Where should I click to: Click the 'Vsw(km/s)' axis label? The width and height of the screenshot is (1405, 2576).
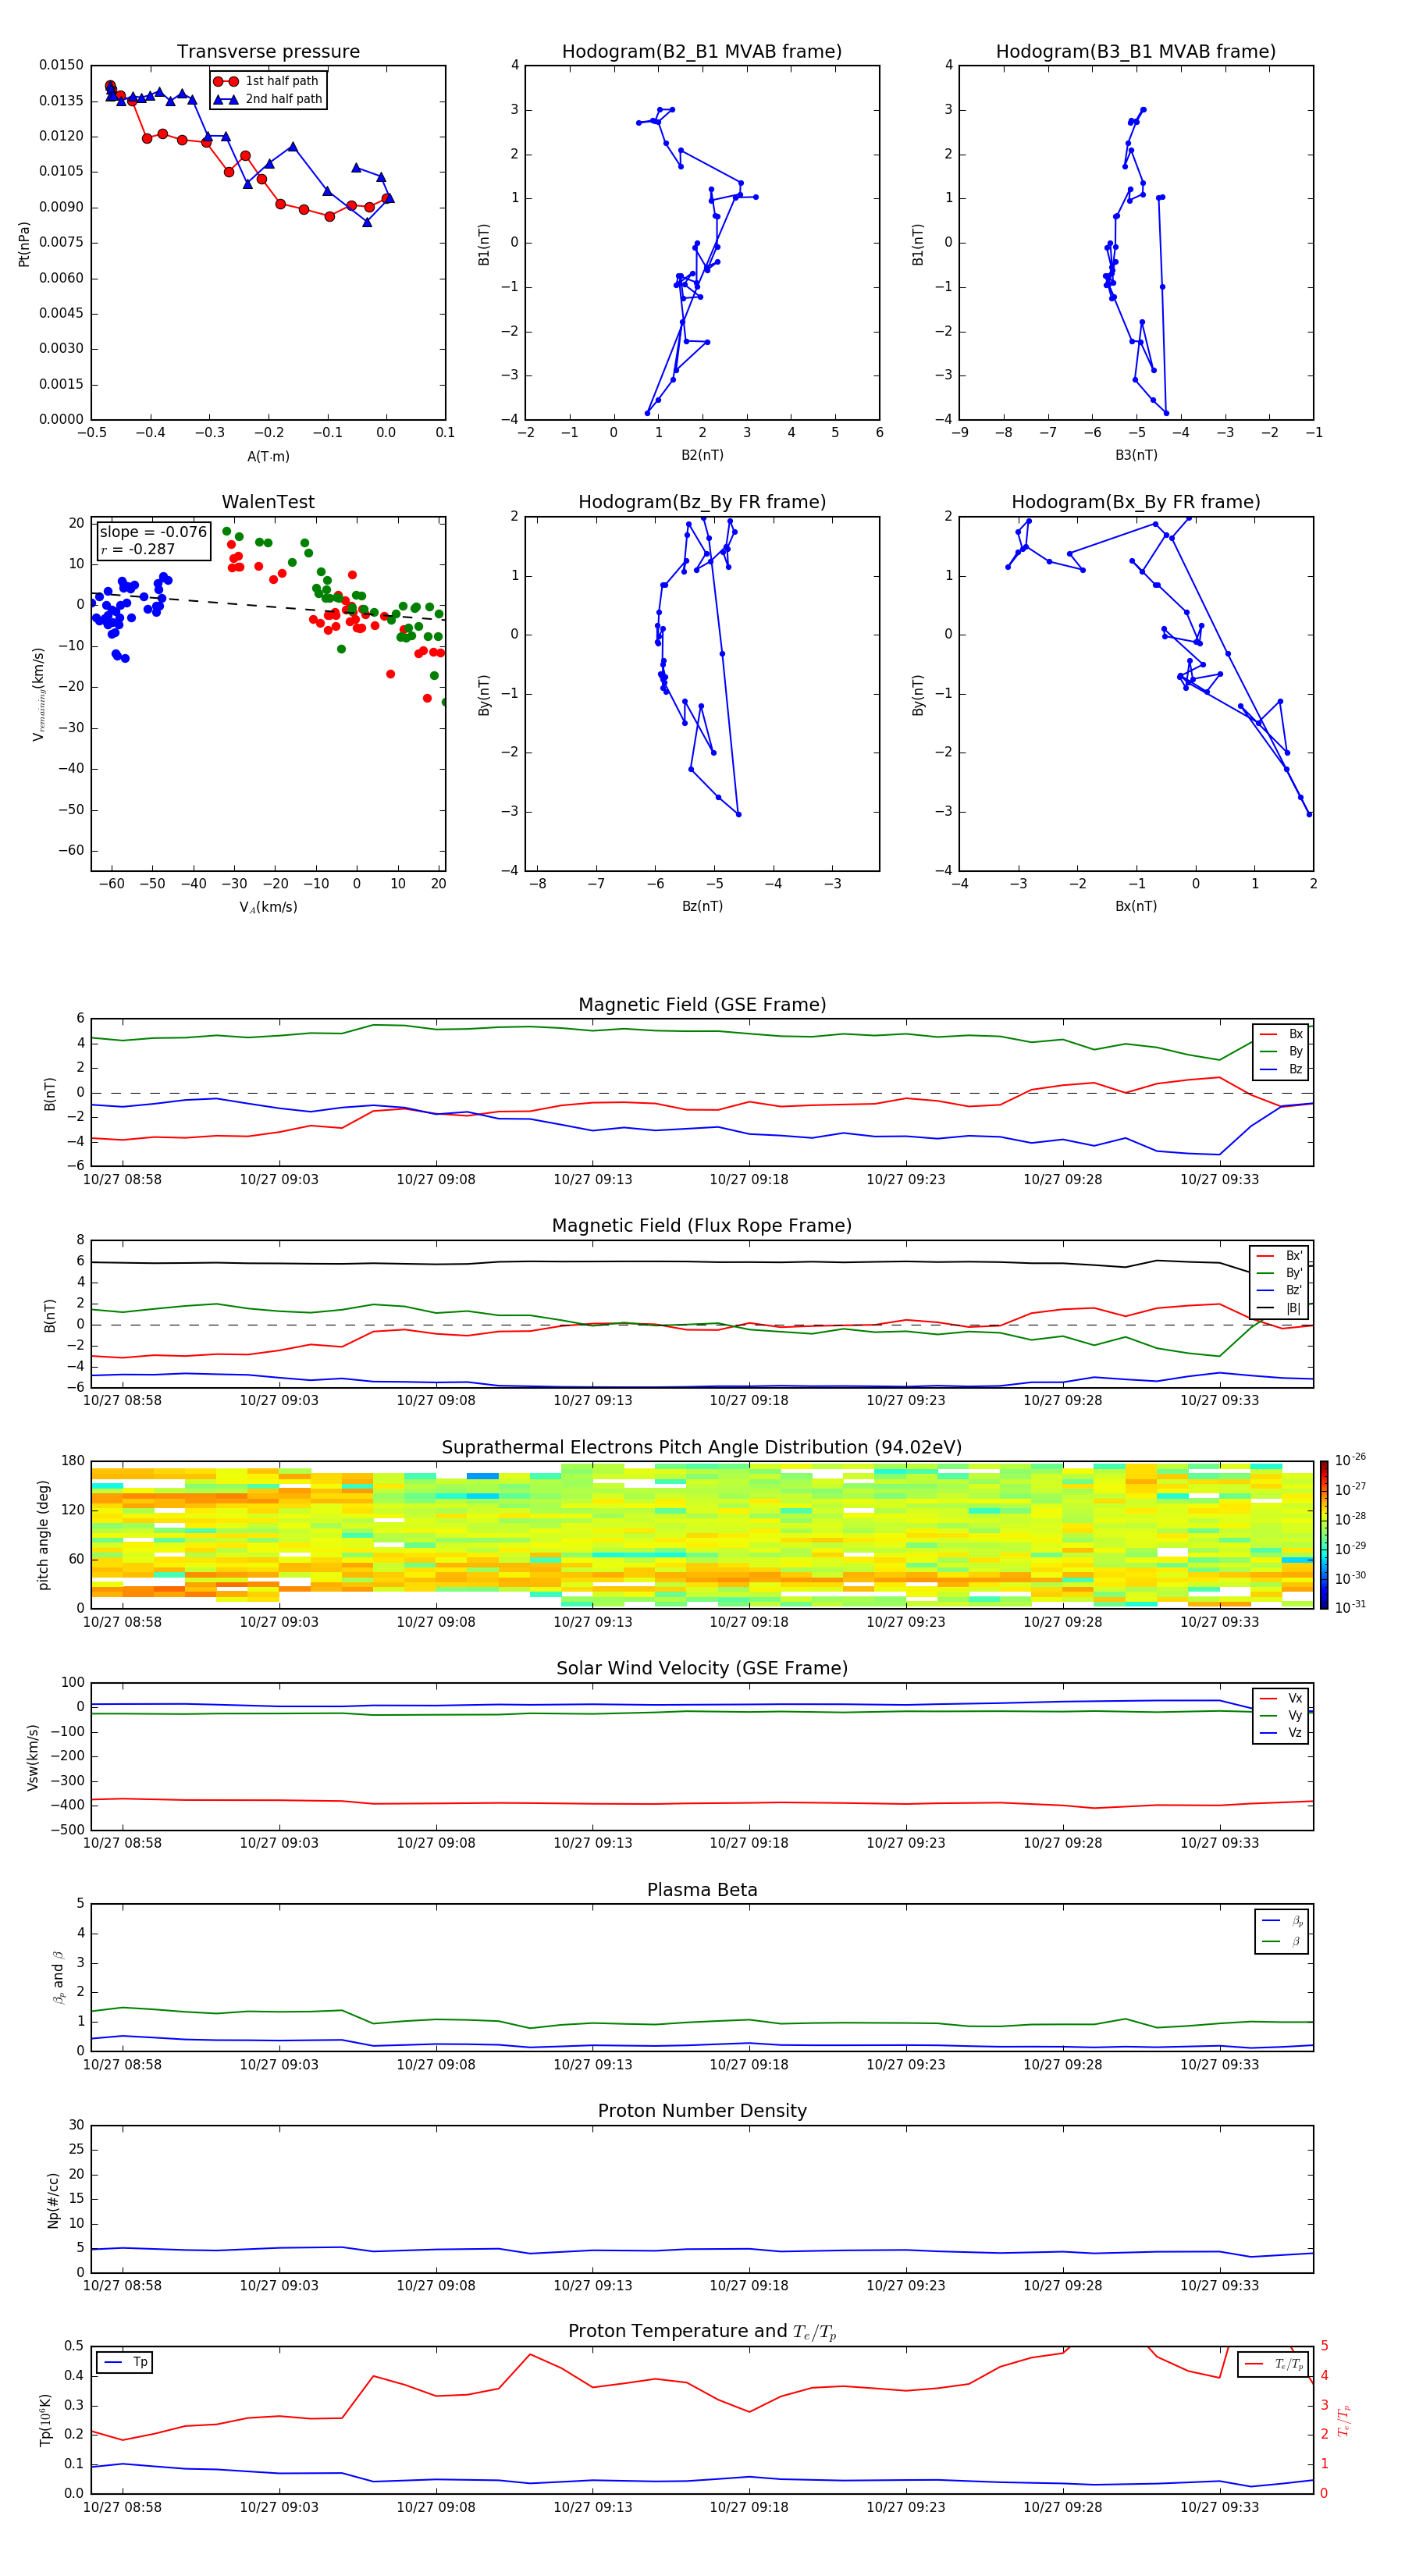(x=33, y=1757)
